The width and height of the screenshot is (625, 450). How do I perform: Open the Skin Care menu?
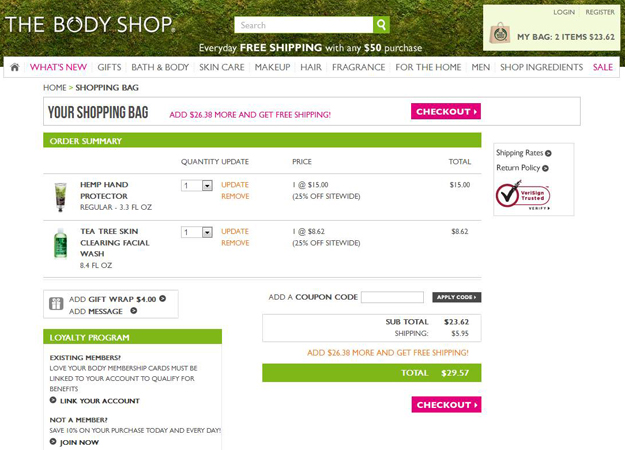[222, 67]
